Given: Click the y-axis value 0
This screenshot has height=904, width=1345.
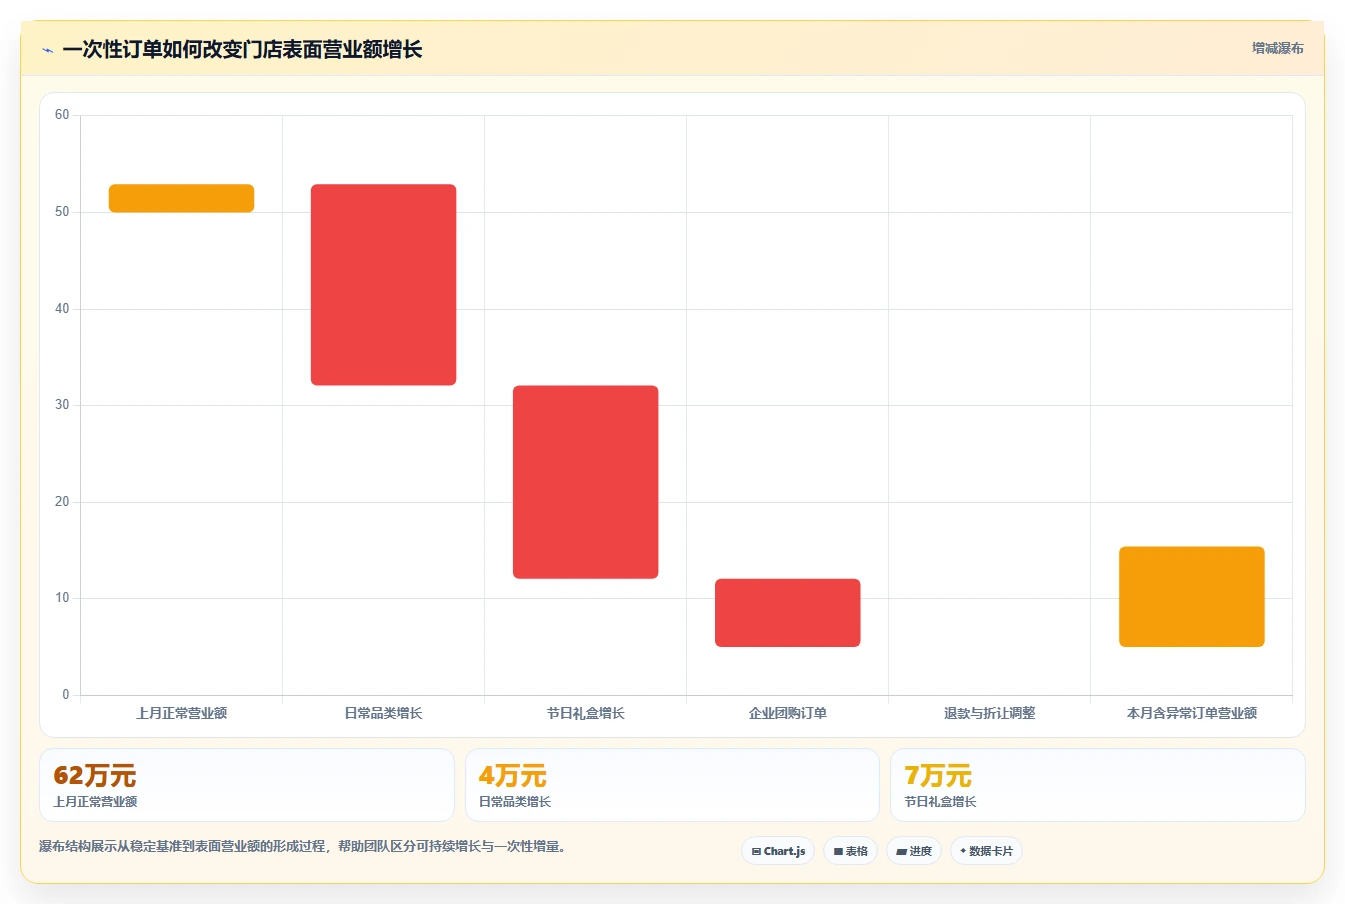Looking at the screenshot, I should click(66, 695).
